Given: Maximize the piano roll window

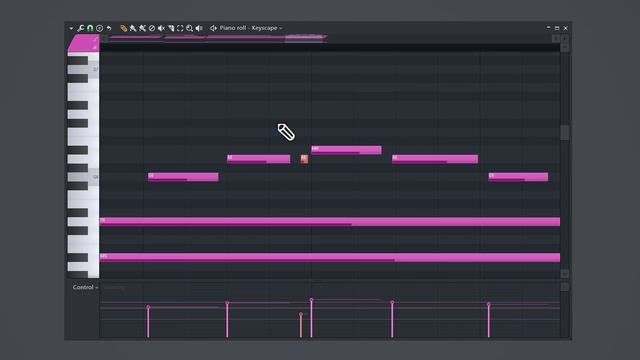Looking at the screenshot, I should click(557, 28).
